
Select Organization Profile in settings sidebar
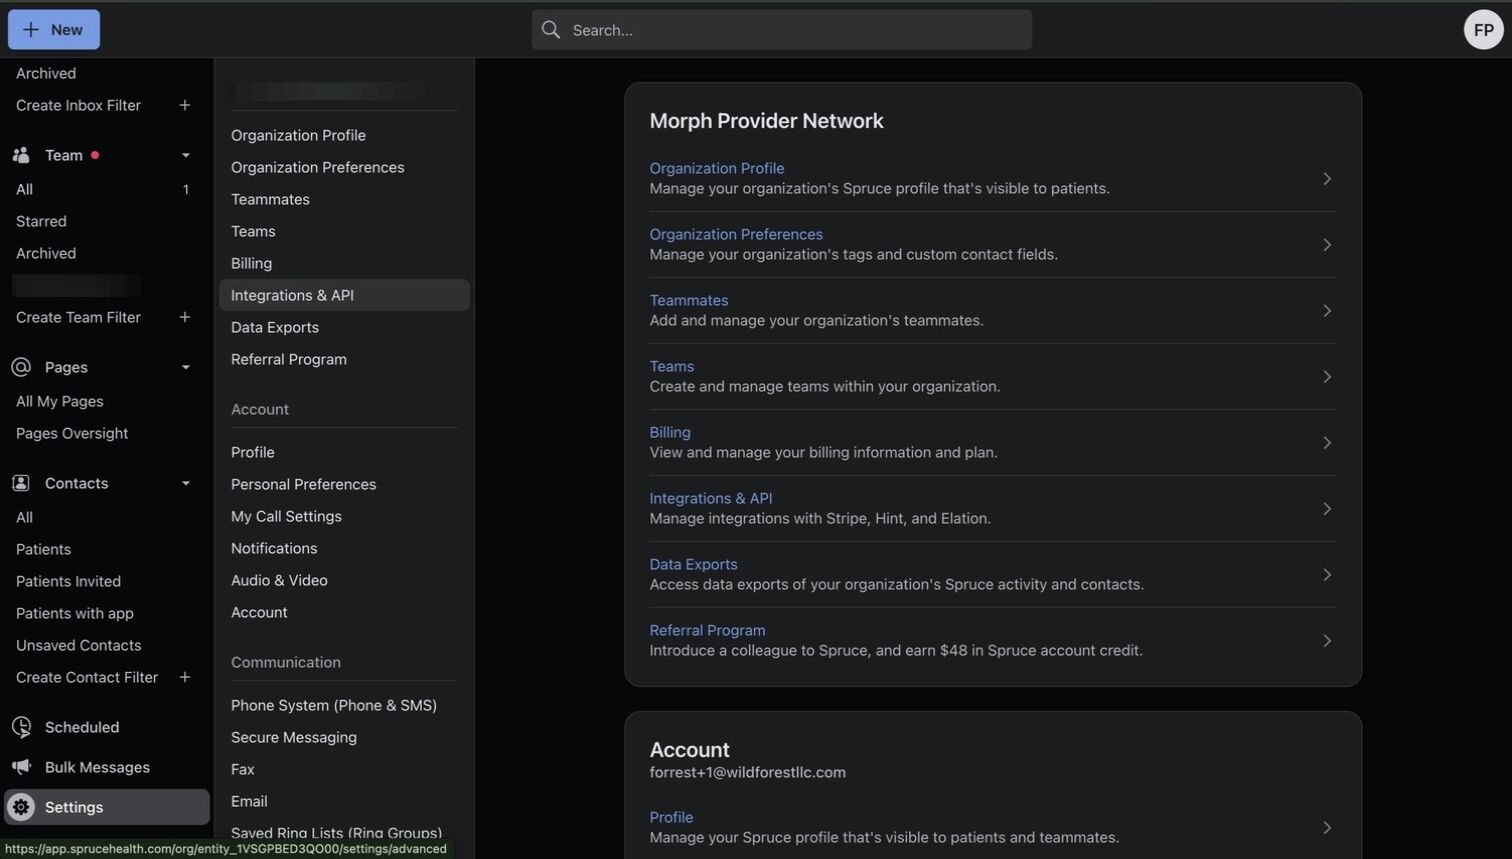tap(298, 135)
